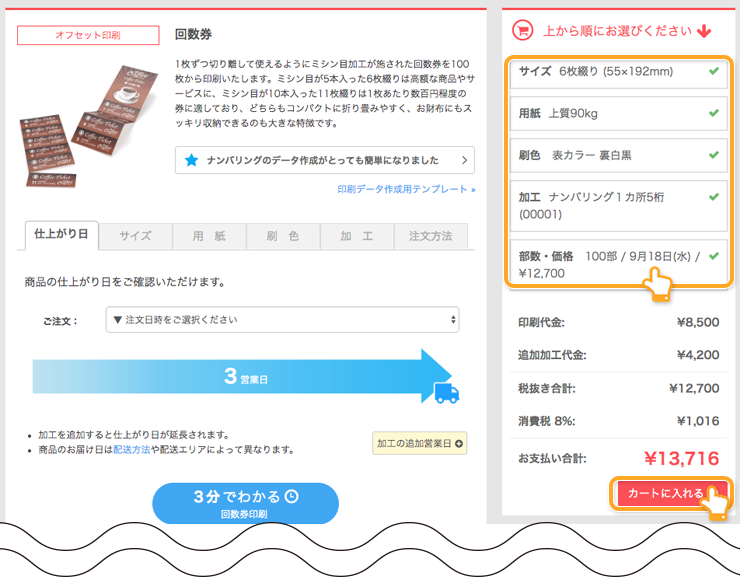Click the clock icon on 3分でわかる button
The image size is (740, 580).
point(292,496)
